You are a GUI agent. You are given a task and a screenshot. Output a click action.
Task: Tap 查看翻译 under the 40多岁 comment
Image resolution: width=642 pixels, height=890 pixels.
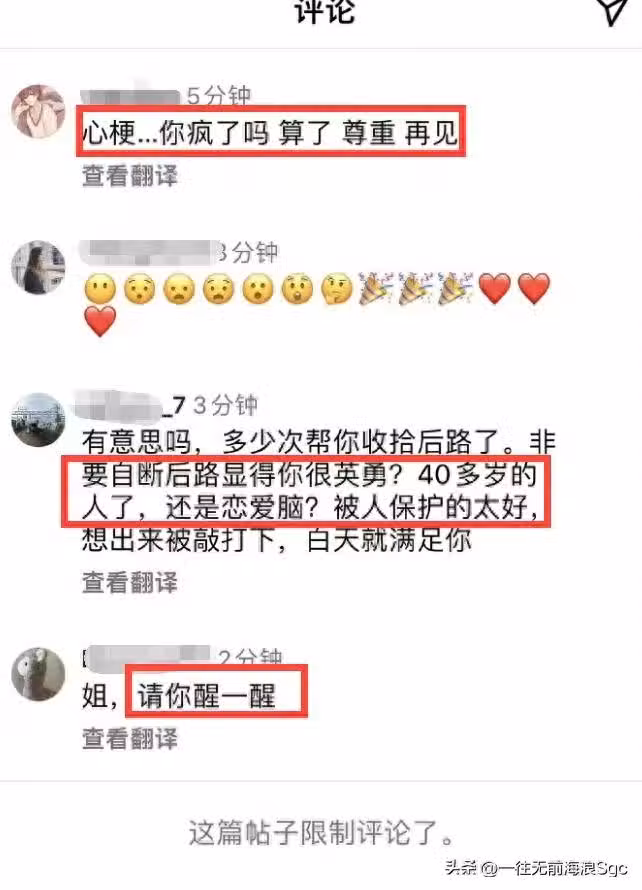click(x=130, y=582)
